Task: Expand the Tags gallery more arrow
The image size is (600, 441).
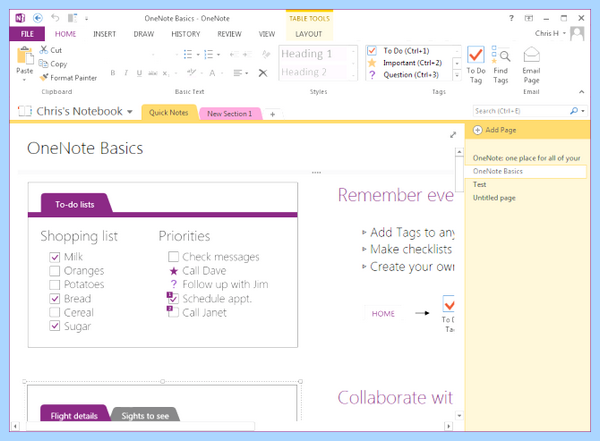Action: coord(457,75)
